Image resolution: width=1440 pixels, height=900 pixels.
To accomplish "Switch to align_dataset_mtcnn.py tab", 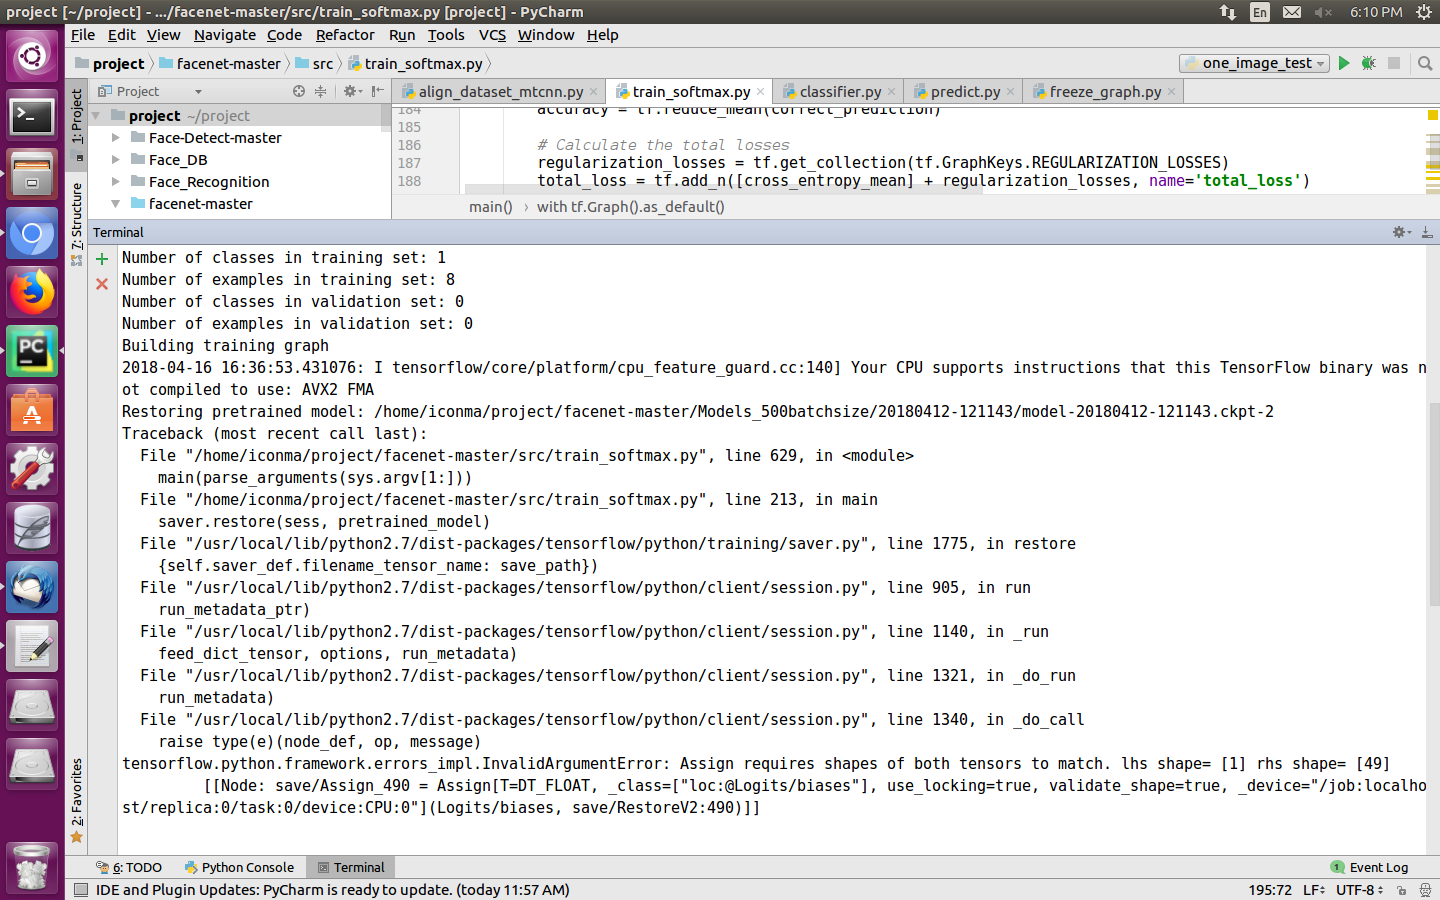I will pos(500,91).
